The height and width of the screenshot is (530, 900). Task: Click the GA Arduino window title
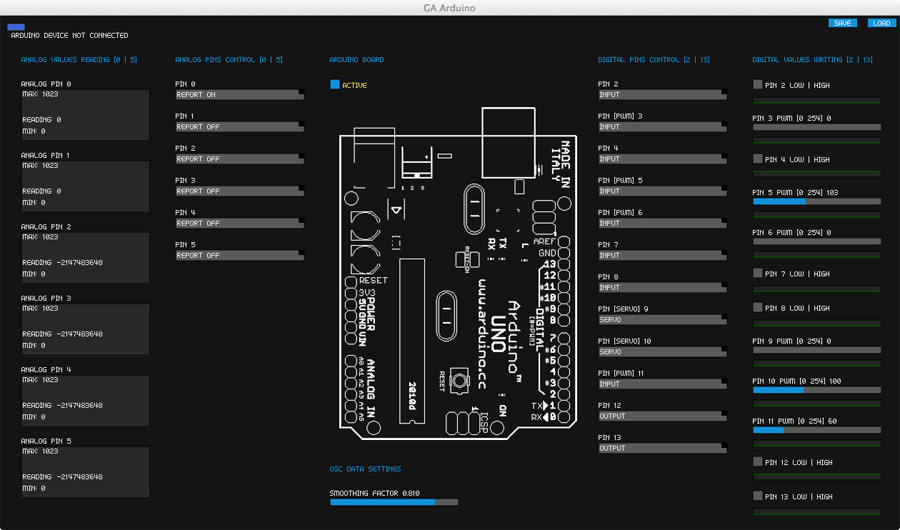point(449,8)
